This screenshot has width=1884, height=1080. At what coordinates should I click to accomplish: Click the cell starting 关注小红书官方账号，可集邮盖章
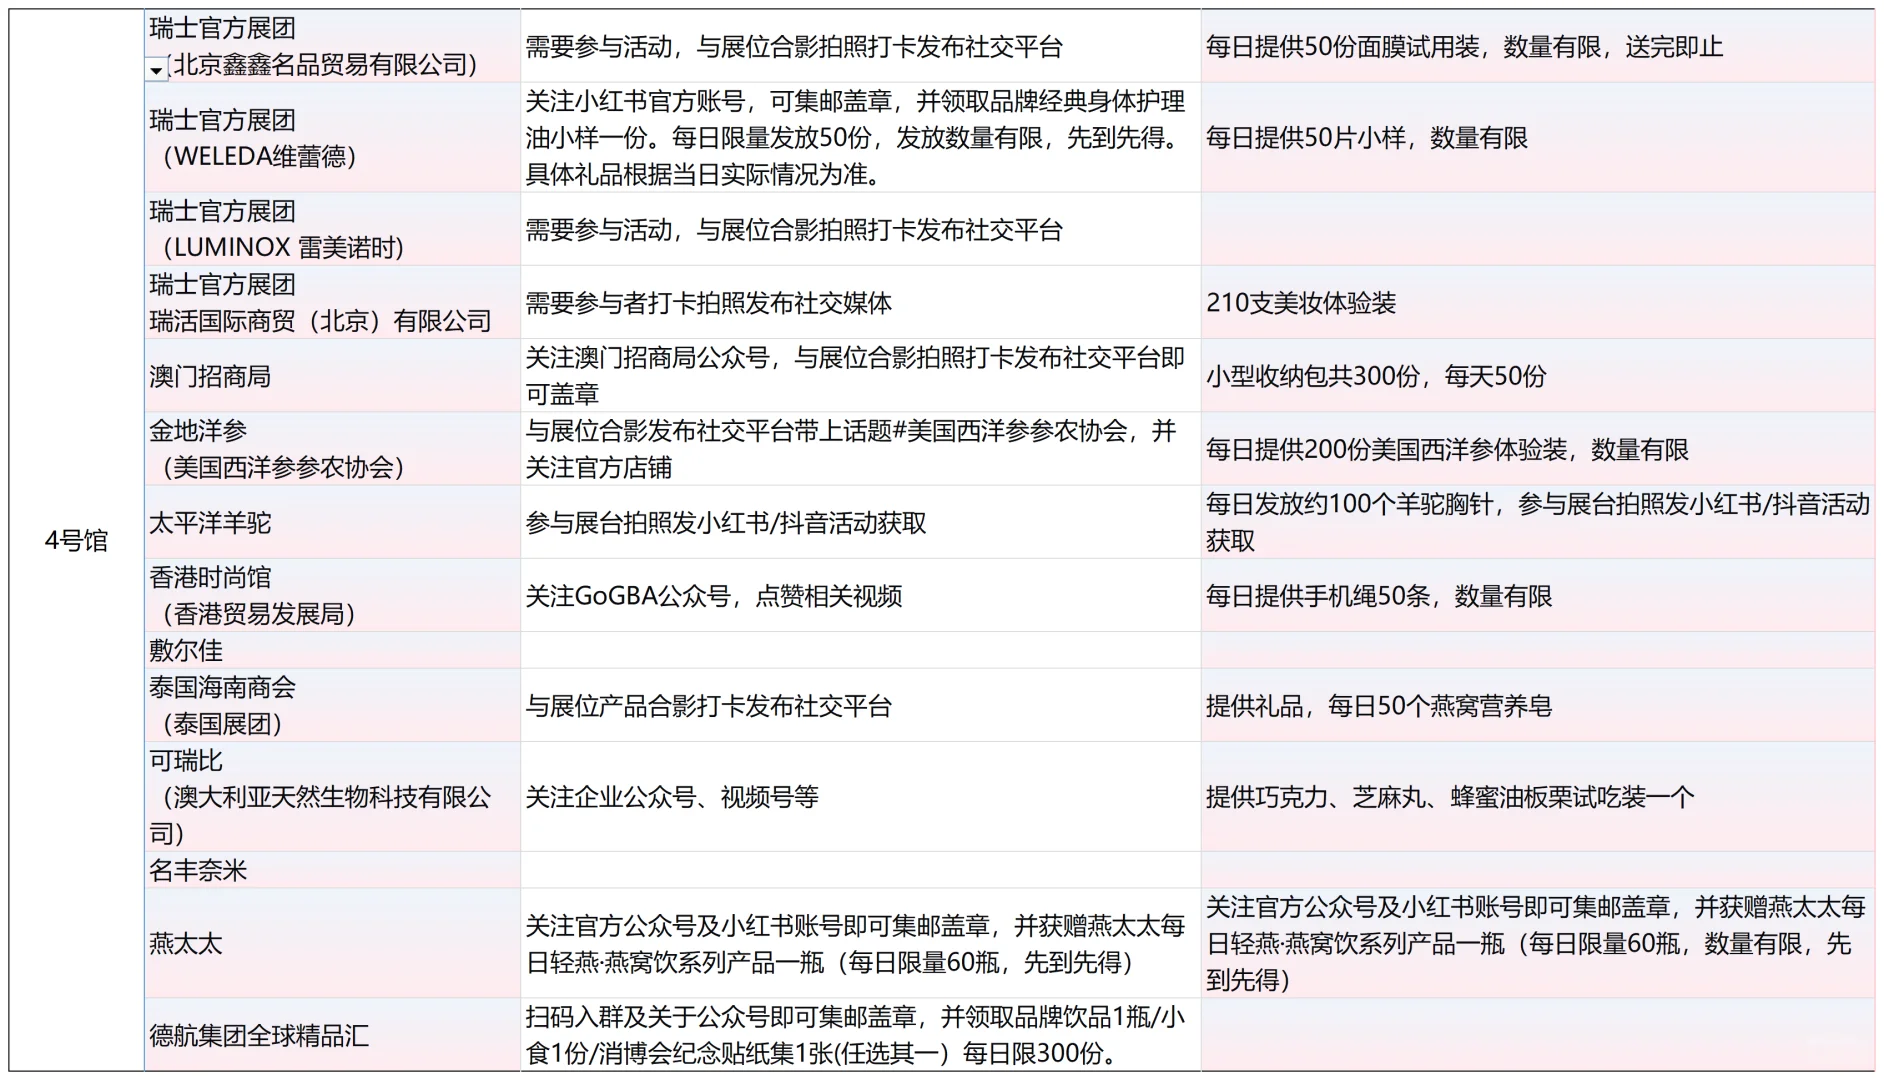click(x=860, y=138)
